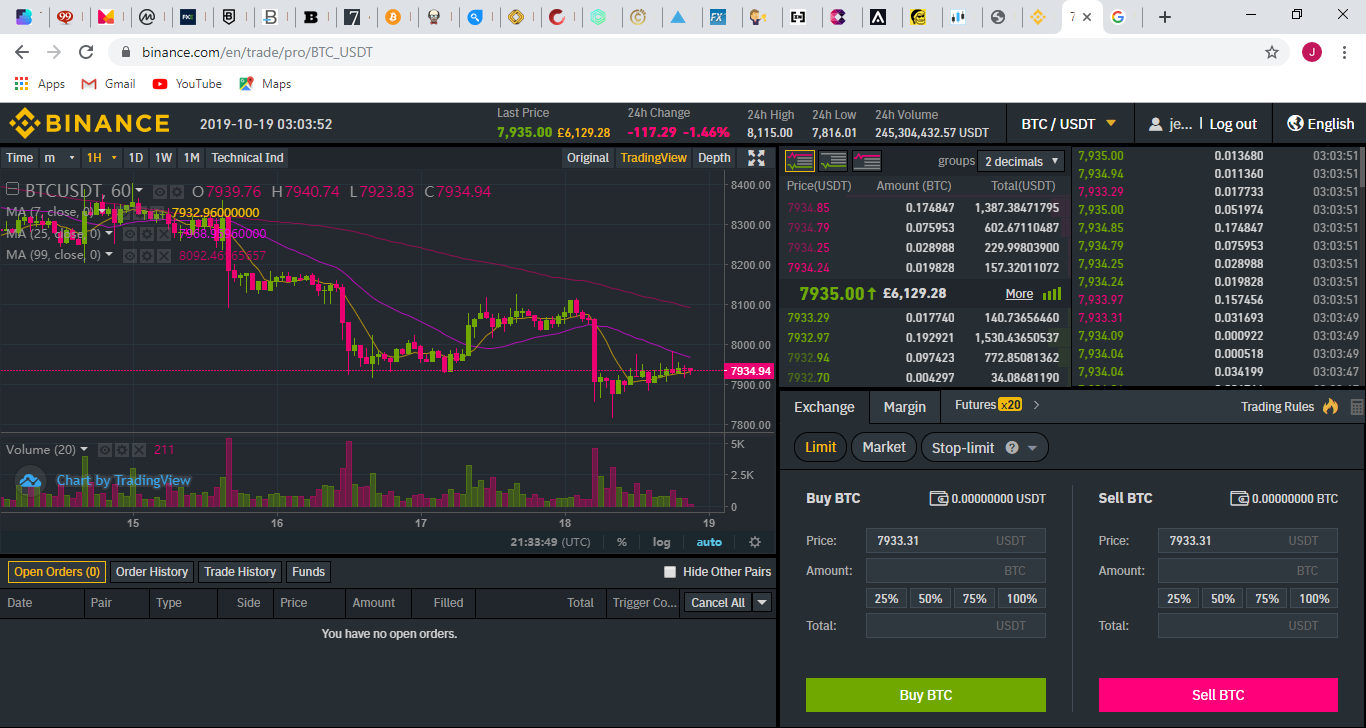The image size is (1366, 728).
Task: Open the Cancel All dropdown arrow
Action: click(x=762, y=602)
